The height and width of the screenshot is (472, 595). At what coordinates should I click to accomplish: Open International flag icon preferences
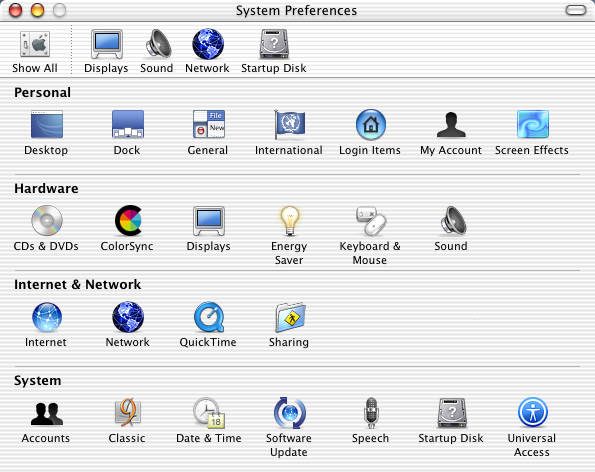pyautogui.click(x=290, y=124)
